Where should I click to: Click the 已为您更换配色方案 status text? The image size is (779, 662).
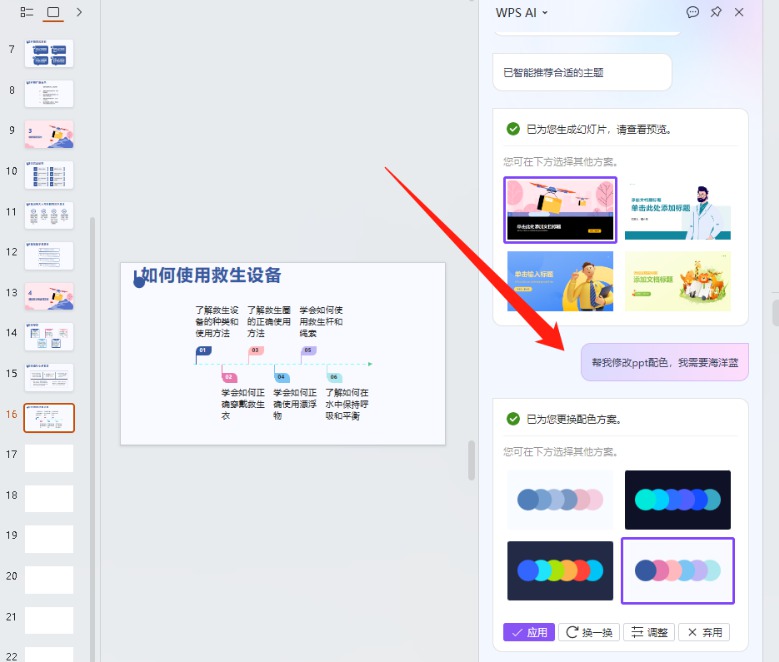574,419
